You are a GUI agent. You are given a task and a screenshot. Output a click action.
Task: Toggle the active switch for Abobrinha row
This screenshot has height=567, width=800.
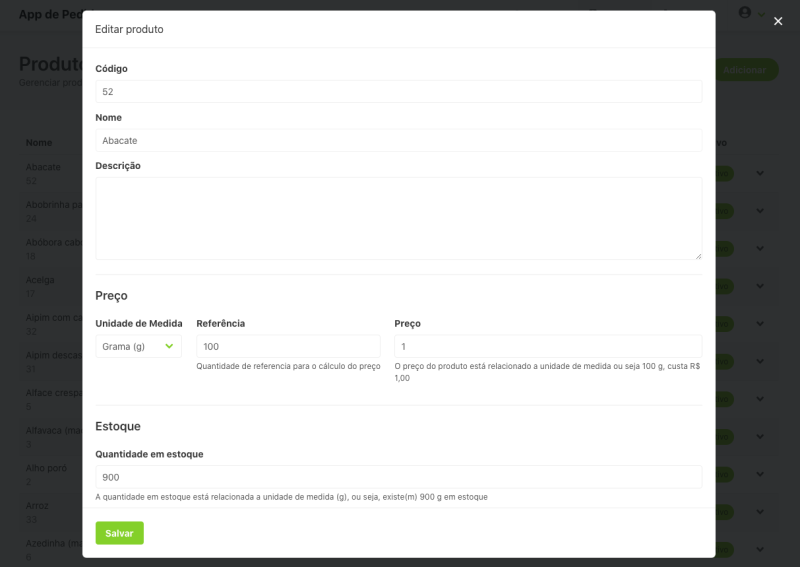pos(725,211)
